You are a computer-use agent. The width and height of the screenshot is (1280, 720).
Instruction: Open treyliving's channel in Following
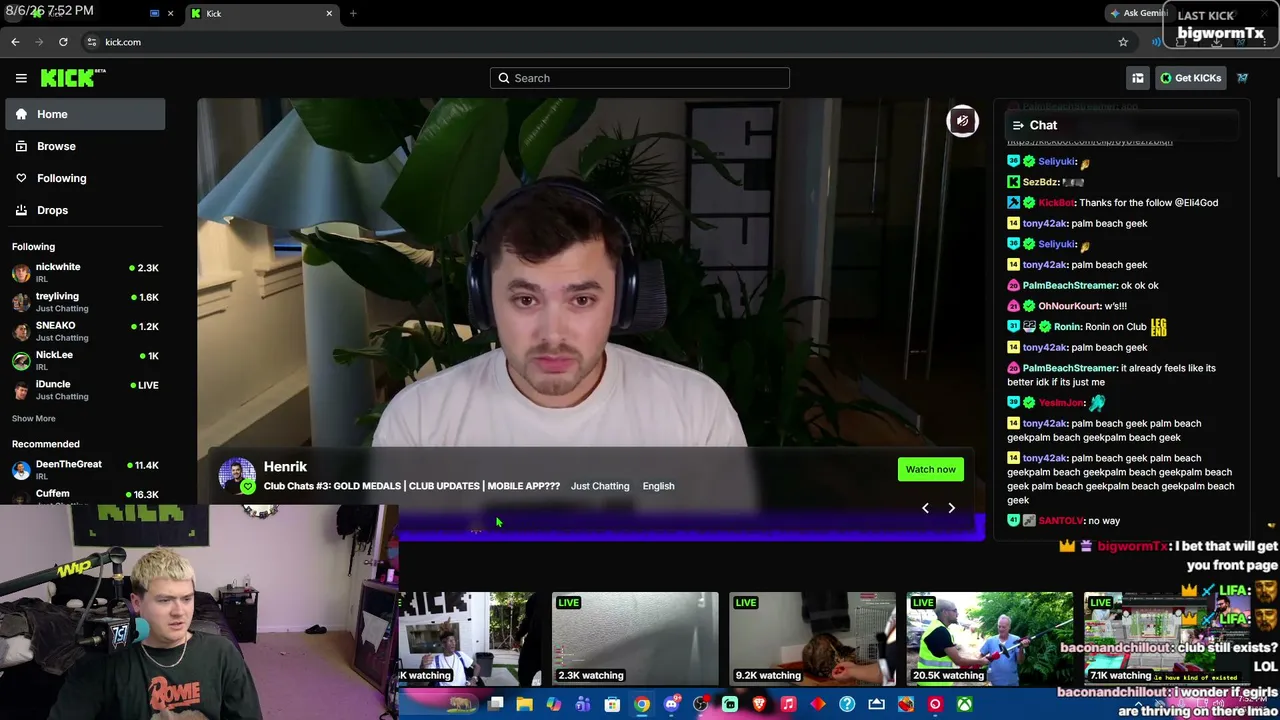tap(85, 302)
